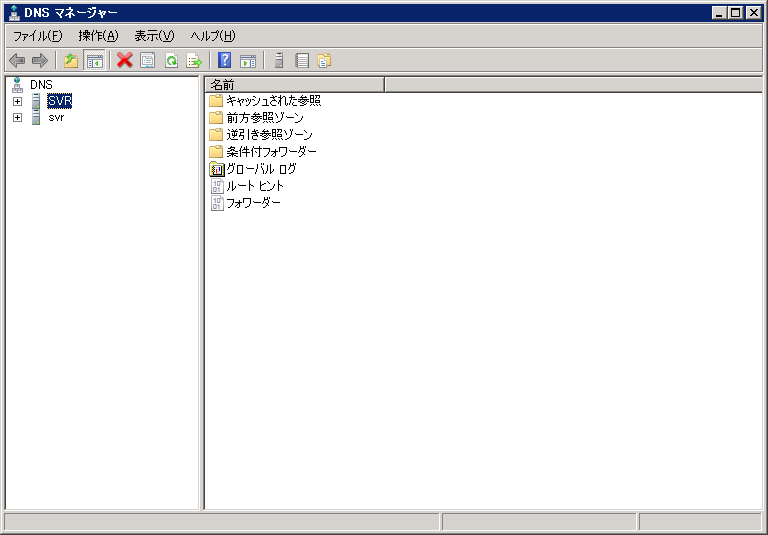
Task: Click the Forward arrow in the toolbar
Action: pyautogui.click(x=40, y=61)
